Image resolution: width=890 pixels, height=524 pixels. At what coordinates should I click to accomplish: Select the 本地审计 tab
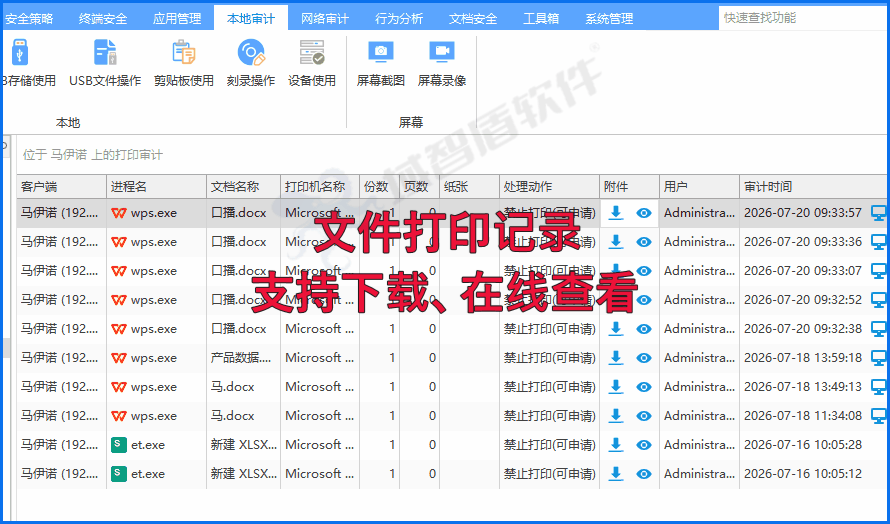pyautogui.click(x=251, y=18)
